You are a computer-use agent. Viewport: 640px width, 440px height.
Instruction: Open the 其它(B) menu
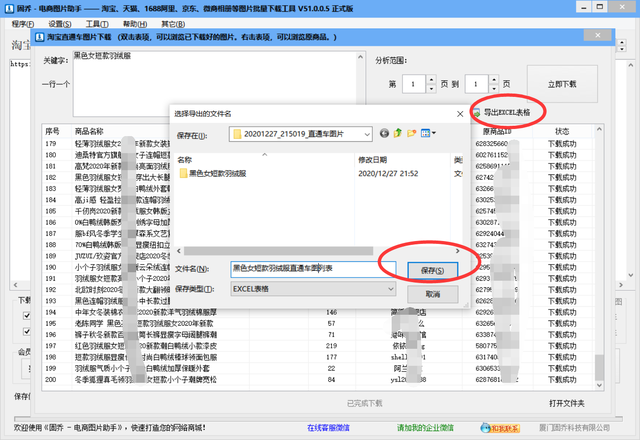coord(173,24)
